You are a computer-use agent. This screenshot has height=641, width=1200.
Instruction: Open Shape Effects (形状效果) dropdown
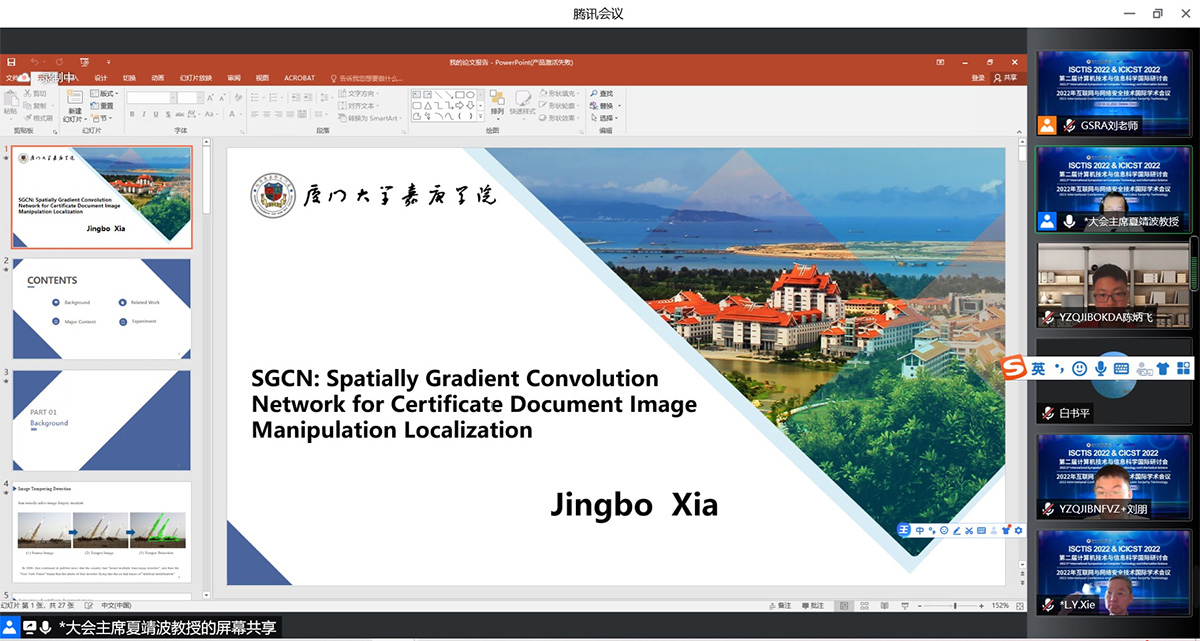click(x=559, y=118)
